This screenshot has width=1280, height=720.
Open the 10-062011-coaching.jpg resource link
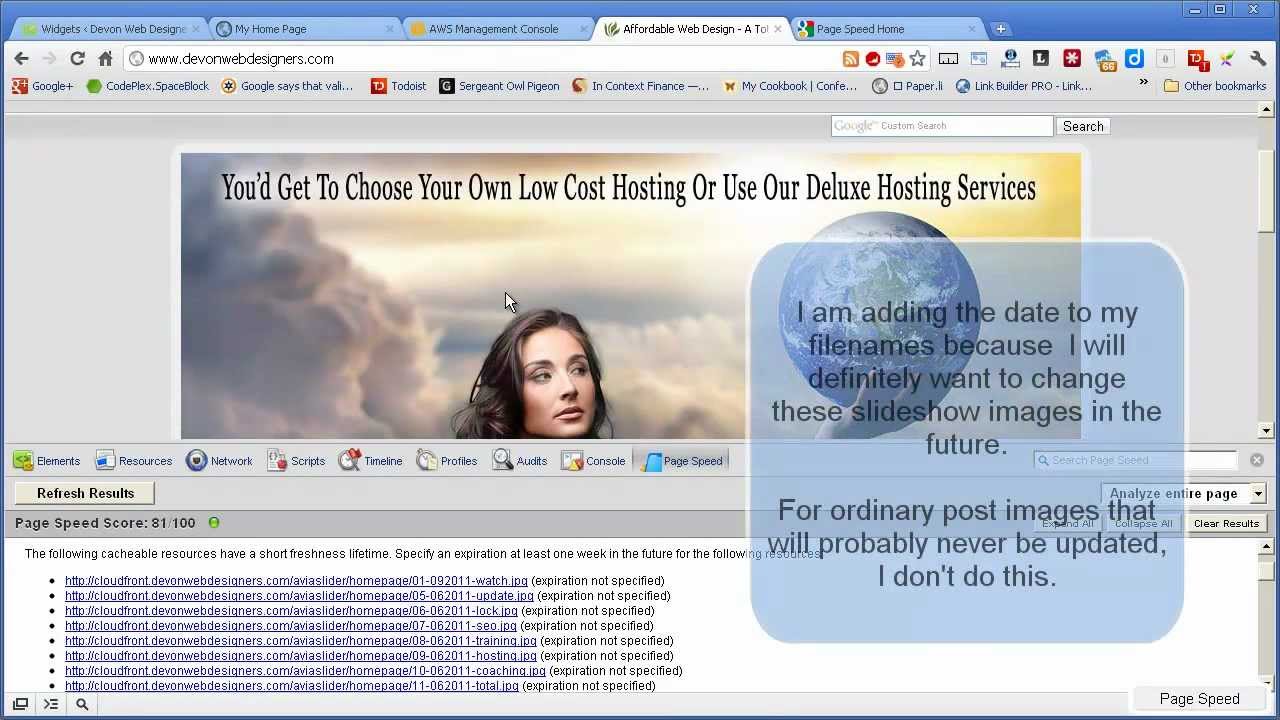pos(305,671)
